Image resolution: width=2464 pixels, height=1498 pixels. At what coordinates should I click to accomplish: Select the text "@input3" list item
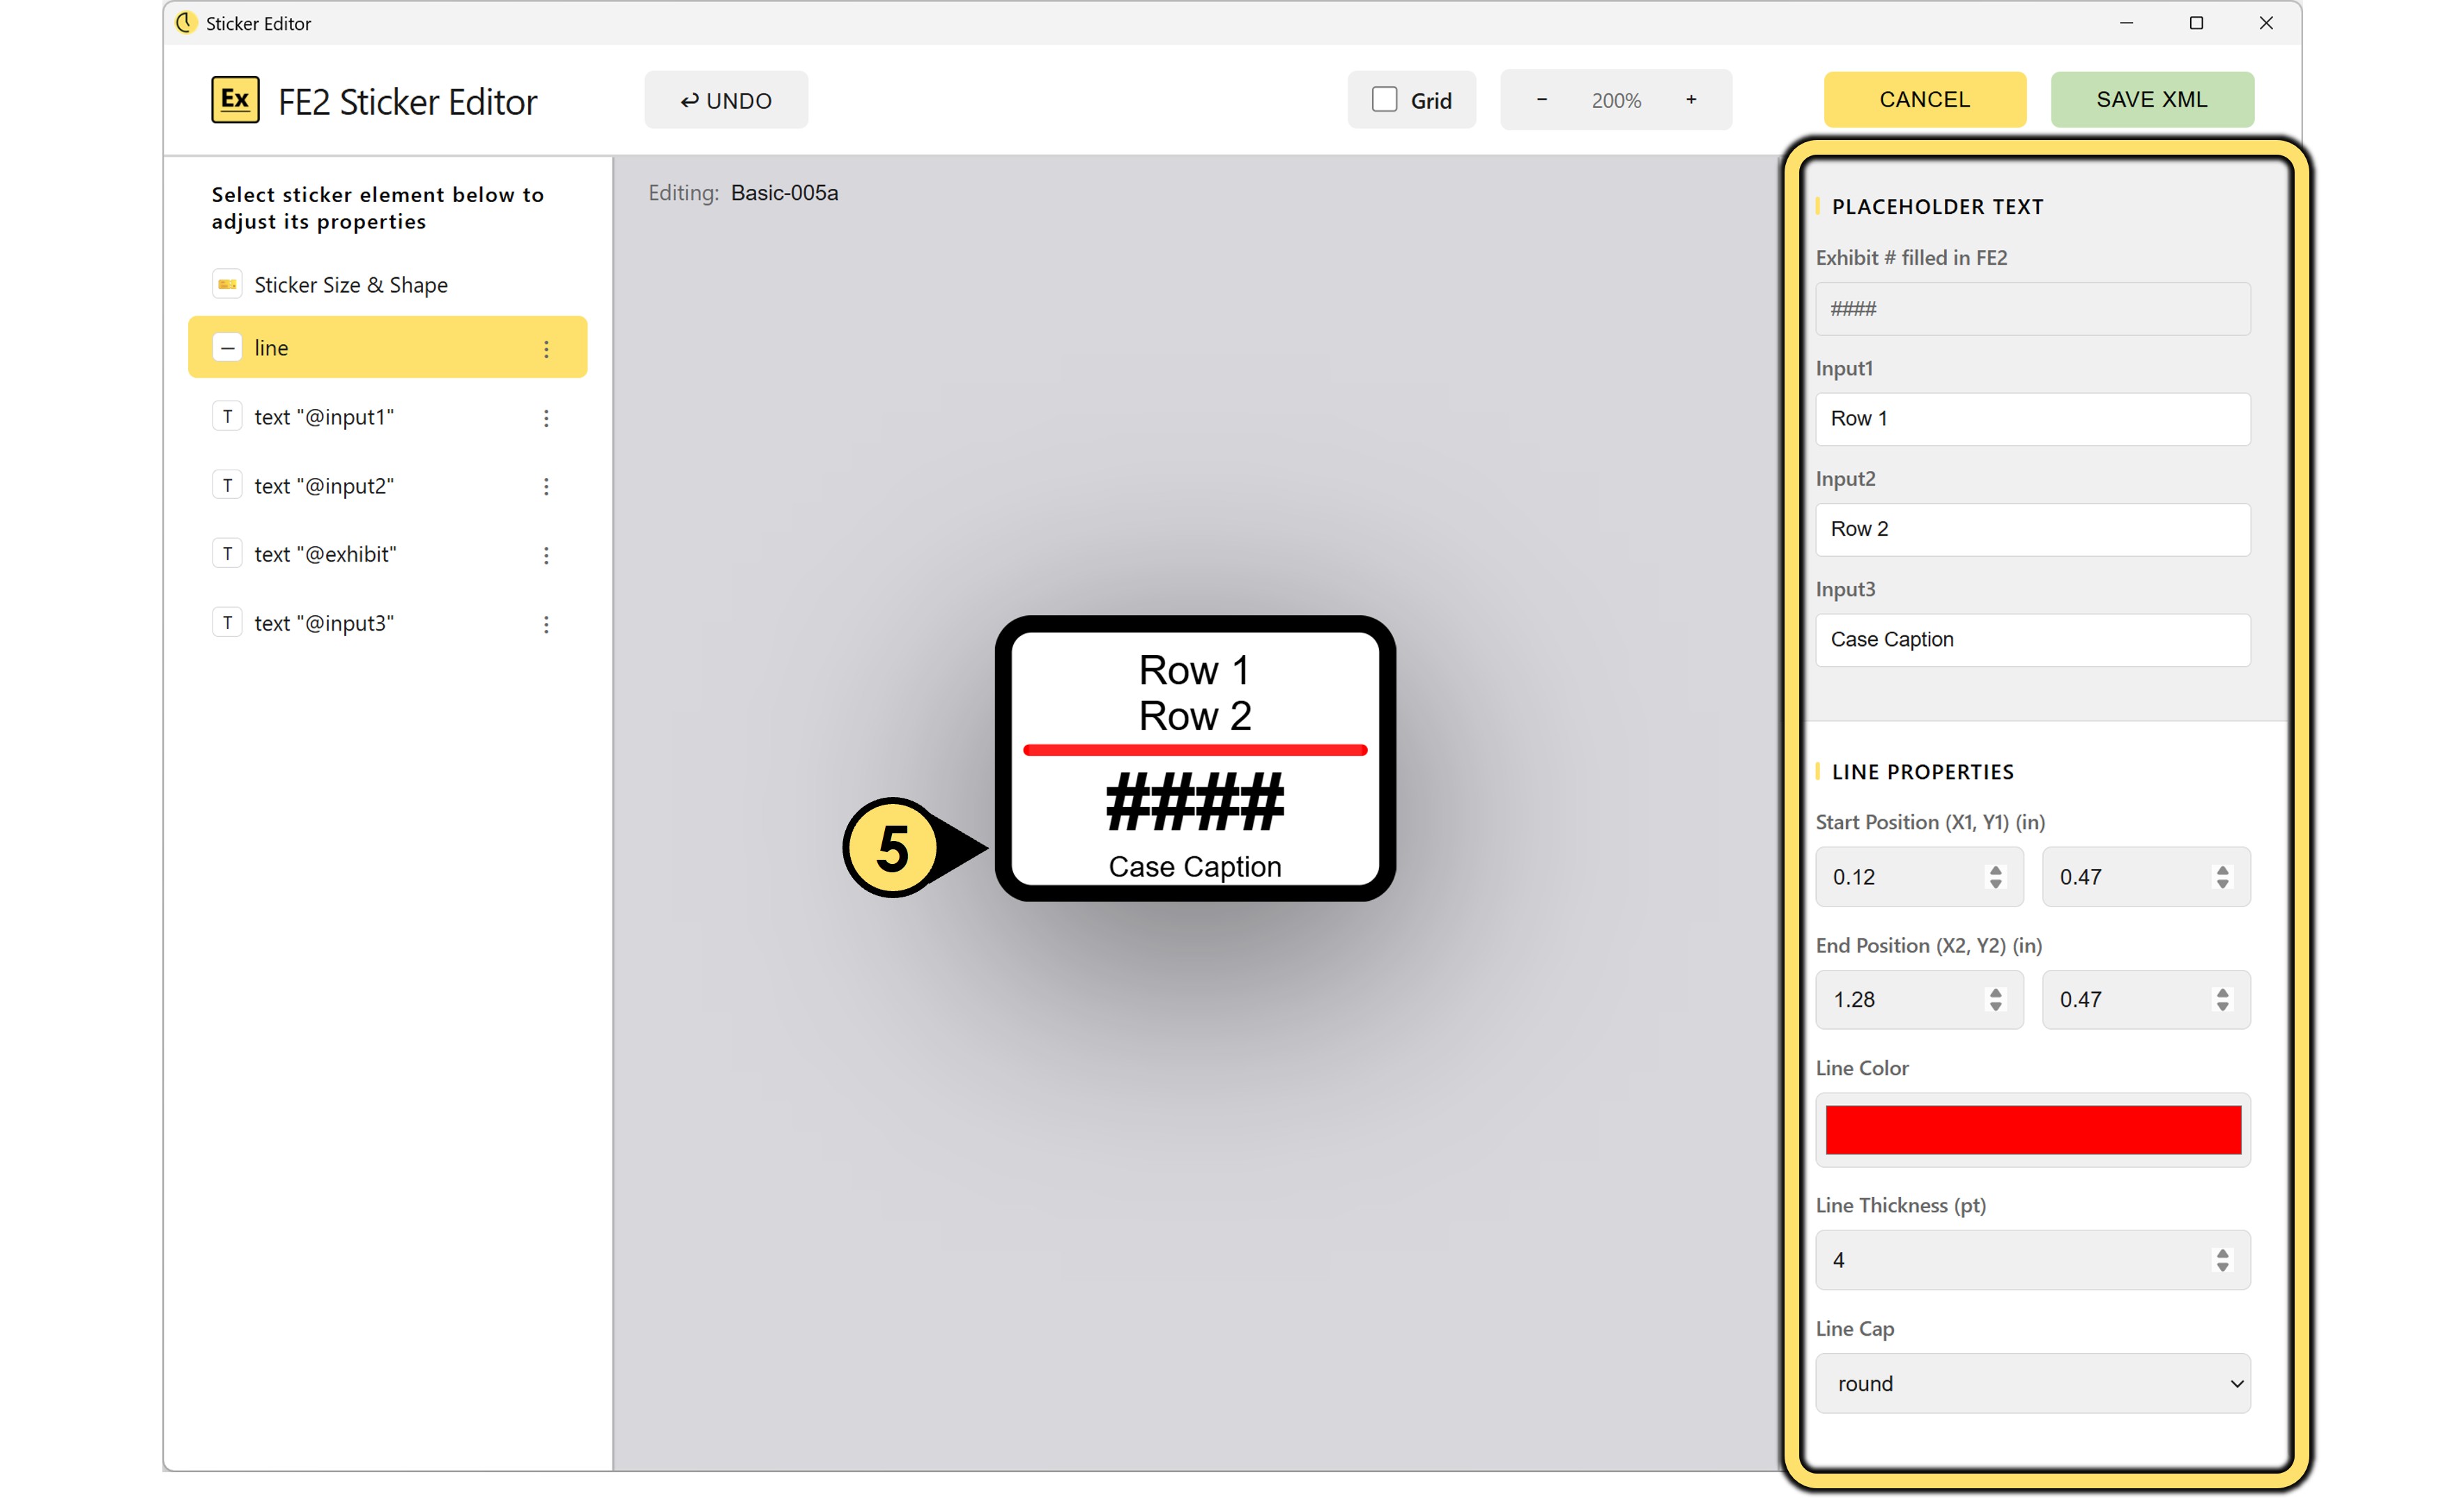pyautogui.click(x=323, y=624)
